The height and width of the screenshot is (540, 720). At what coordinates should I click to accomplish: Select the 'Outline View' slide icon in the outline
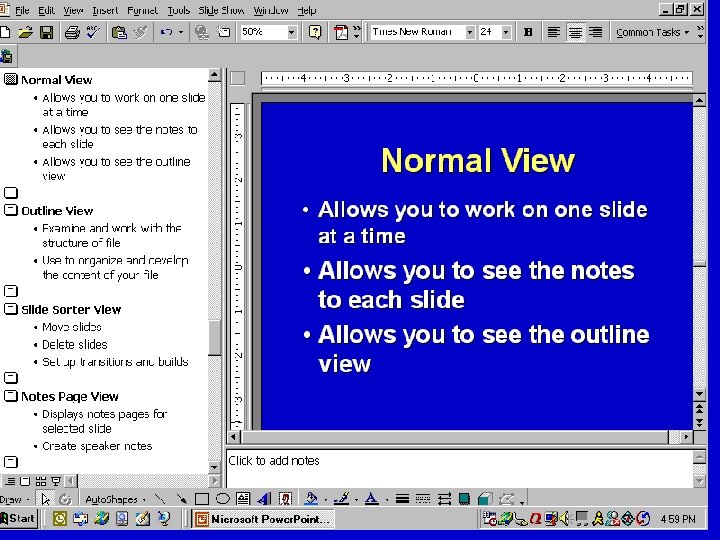(11, 210)
